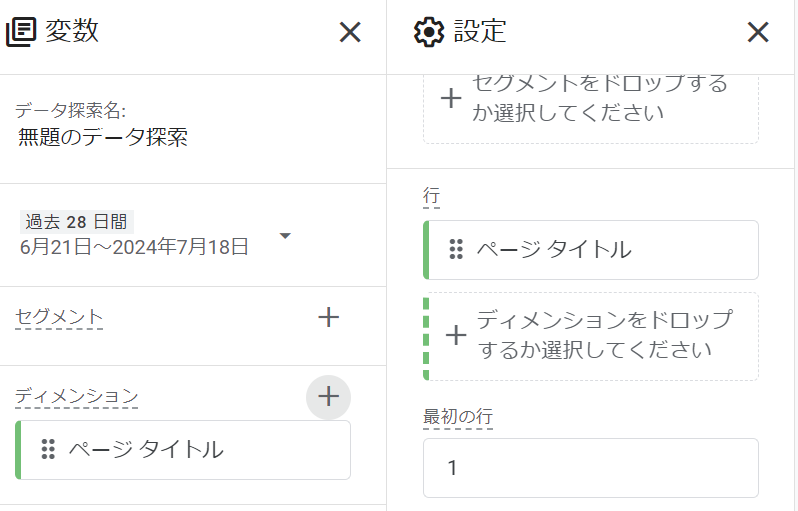Image resolution: width=798 pixels, height=511 pixels.
Task: Click the 行 section label
Action: (x=431, y=195)
